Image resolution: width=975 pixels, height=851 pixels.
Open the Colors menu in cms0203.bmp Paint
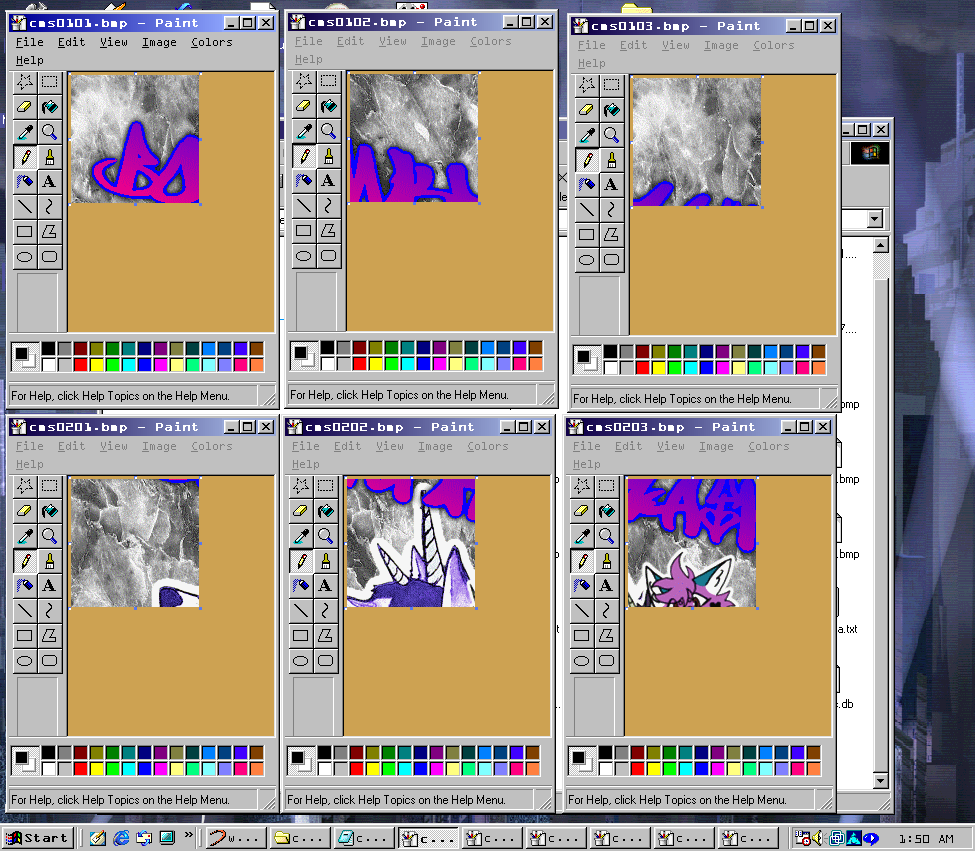pyautogui.click(x=769, y=446)
